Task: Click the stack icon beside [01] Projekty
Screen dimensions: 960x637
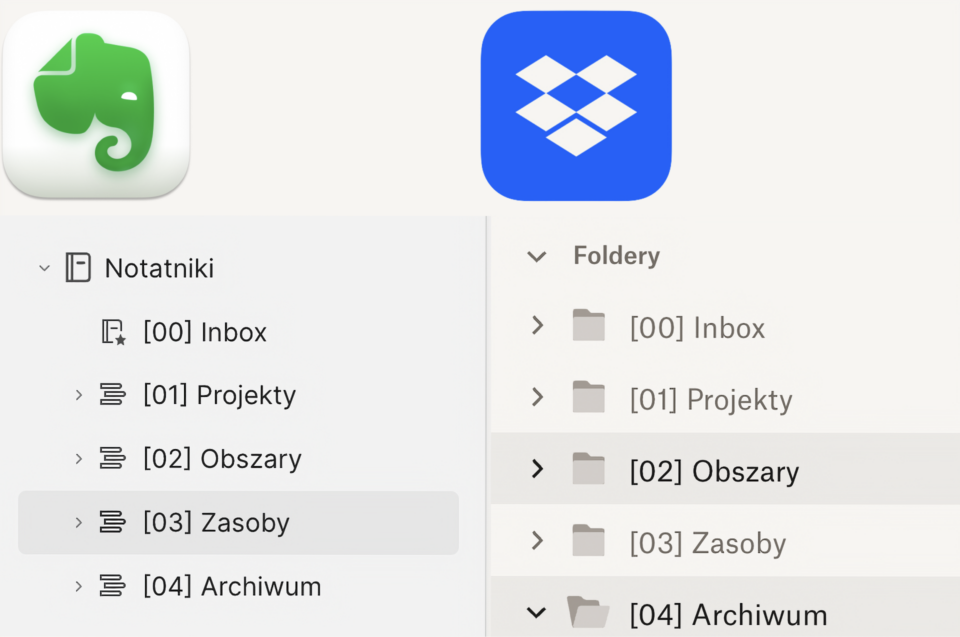Action: pos(113,395)
